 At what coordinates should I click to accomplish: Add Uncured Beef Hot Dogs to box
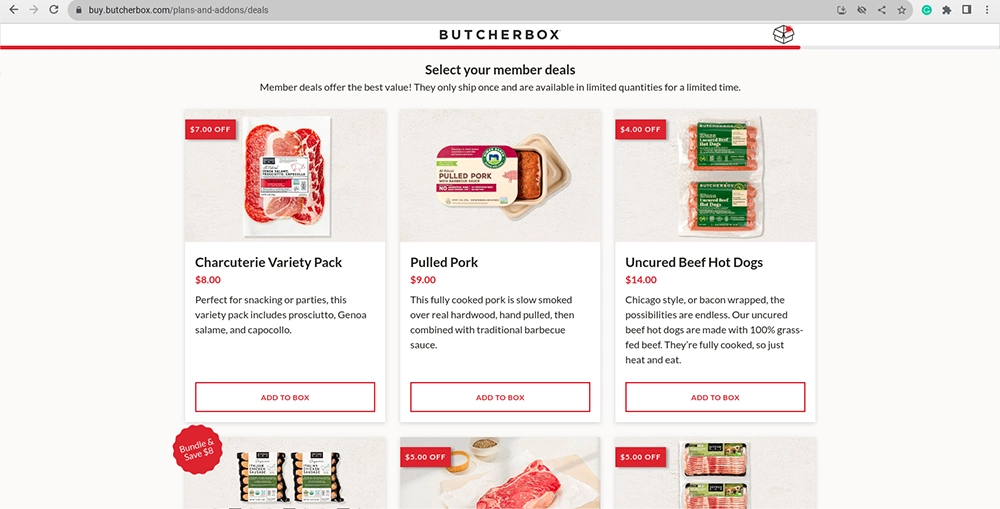click(x=715, y=397)
